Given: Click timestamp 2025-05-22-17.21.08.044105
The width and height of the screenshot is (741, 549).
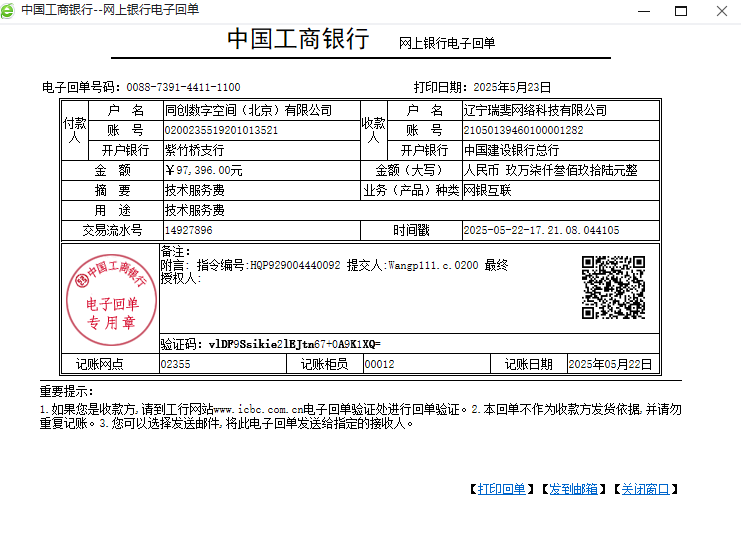Looking at the screenshot, I should click(541, 231).
